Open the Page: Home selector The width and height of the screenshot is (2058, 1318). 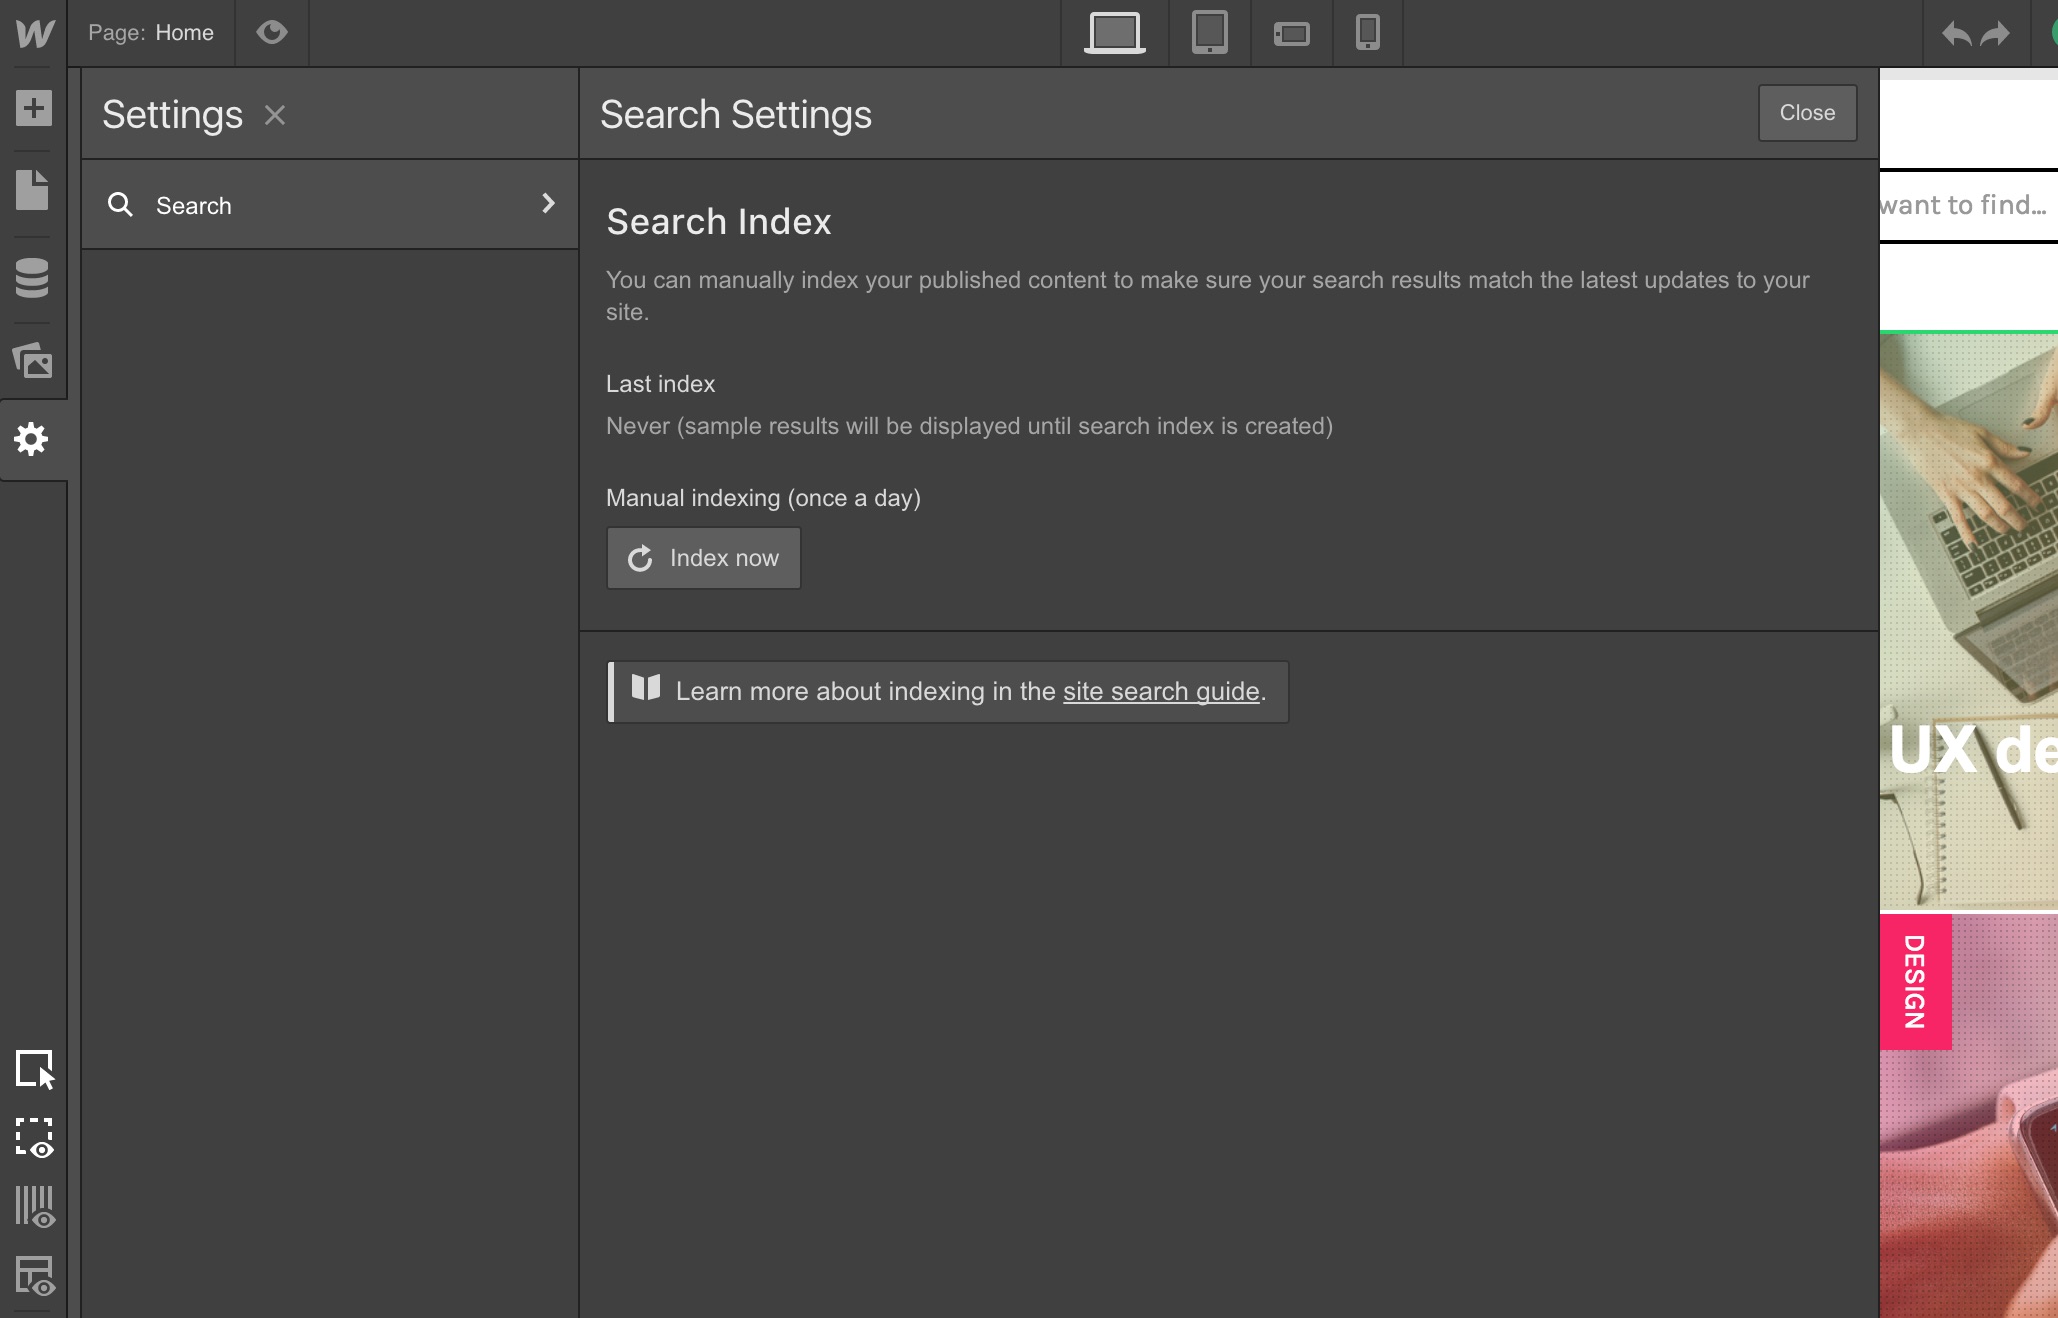151,33
